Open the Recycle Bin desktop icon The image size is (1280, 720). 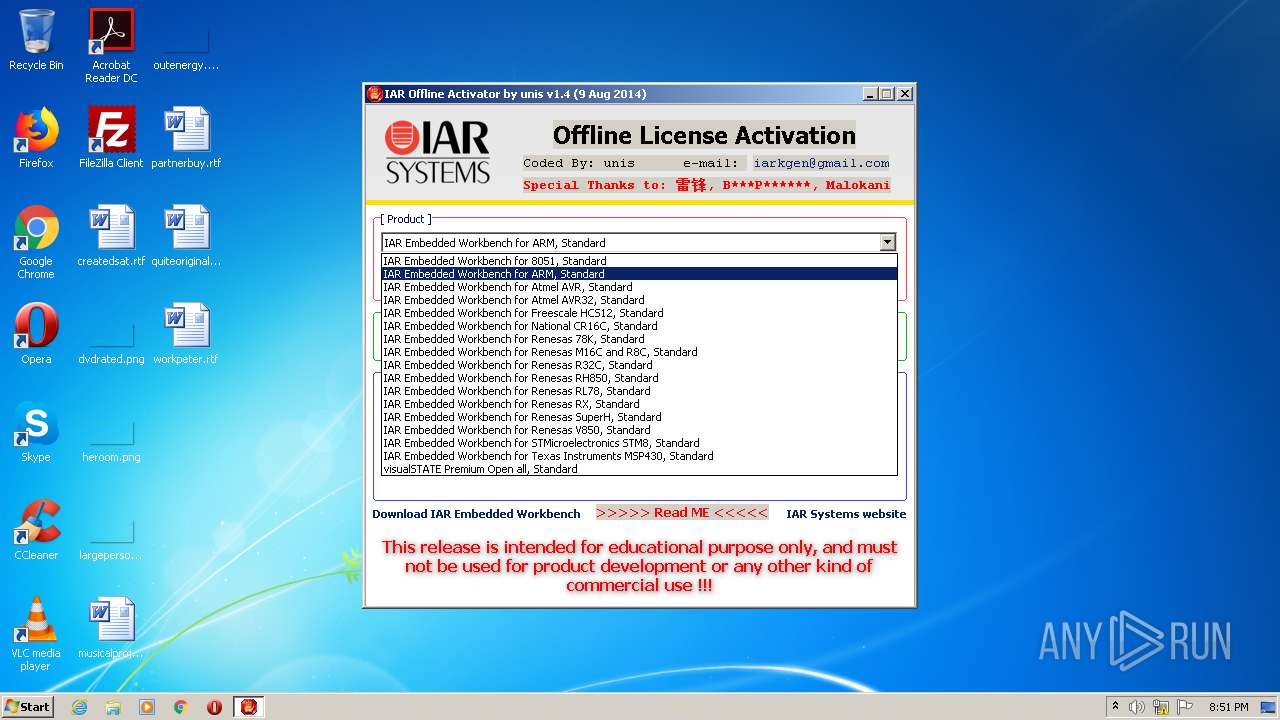pyautogui.click(x=36, y=40)
